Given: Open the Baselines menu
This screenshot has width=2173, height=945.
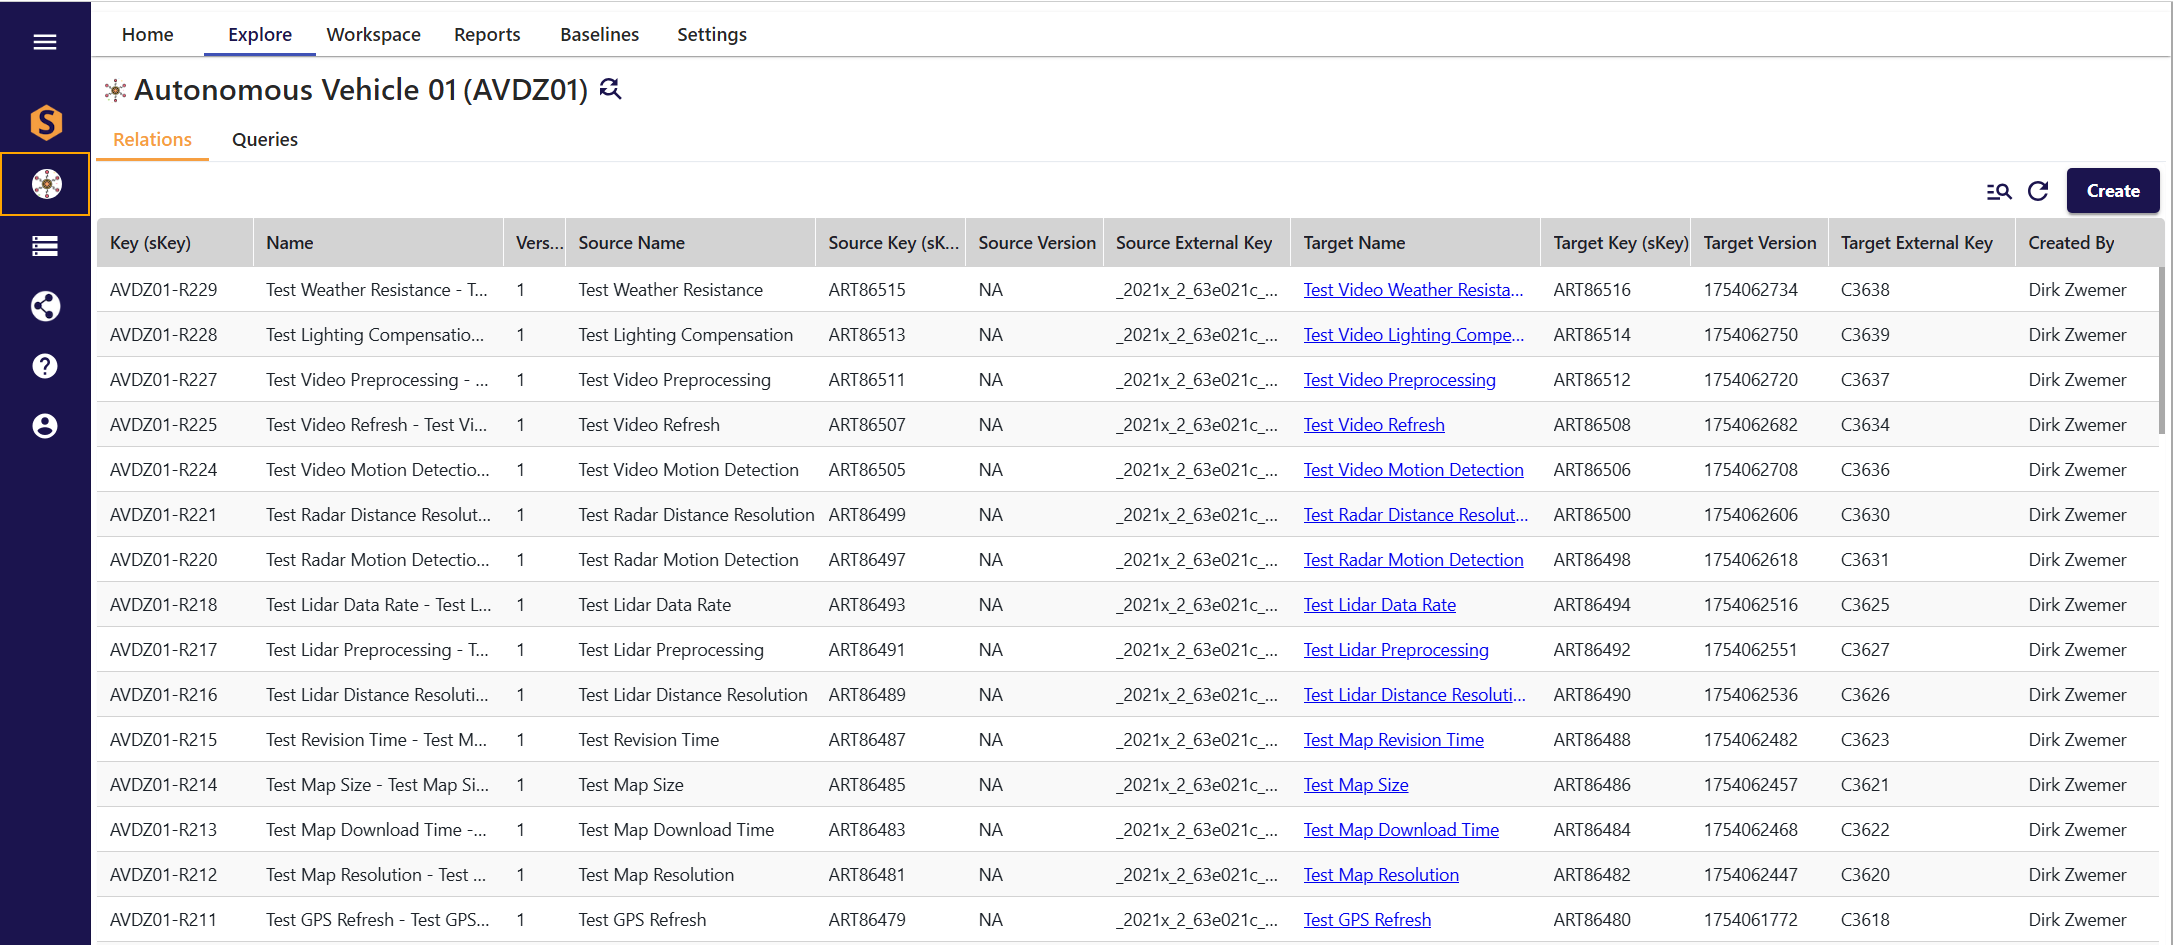Looking at the screenshot, I should point(600,34).
